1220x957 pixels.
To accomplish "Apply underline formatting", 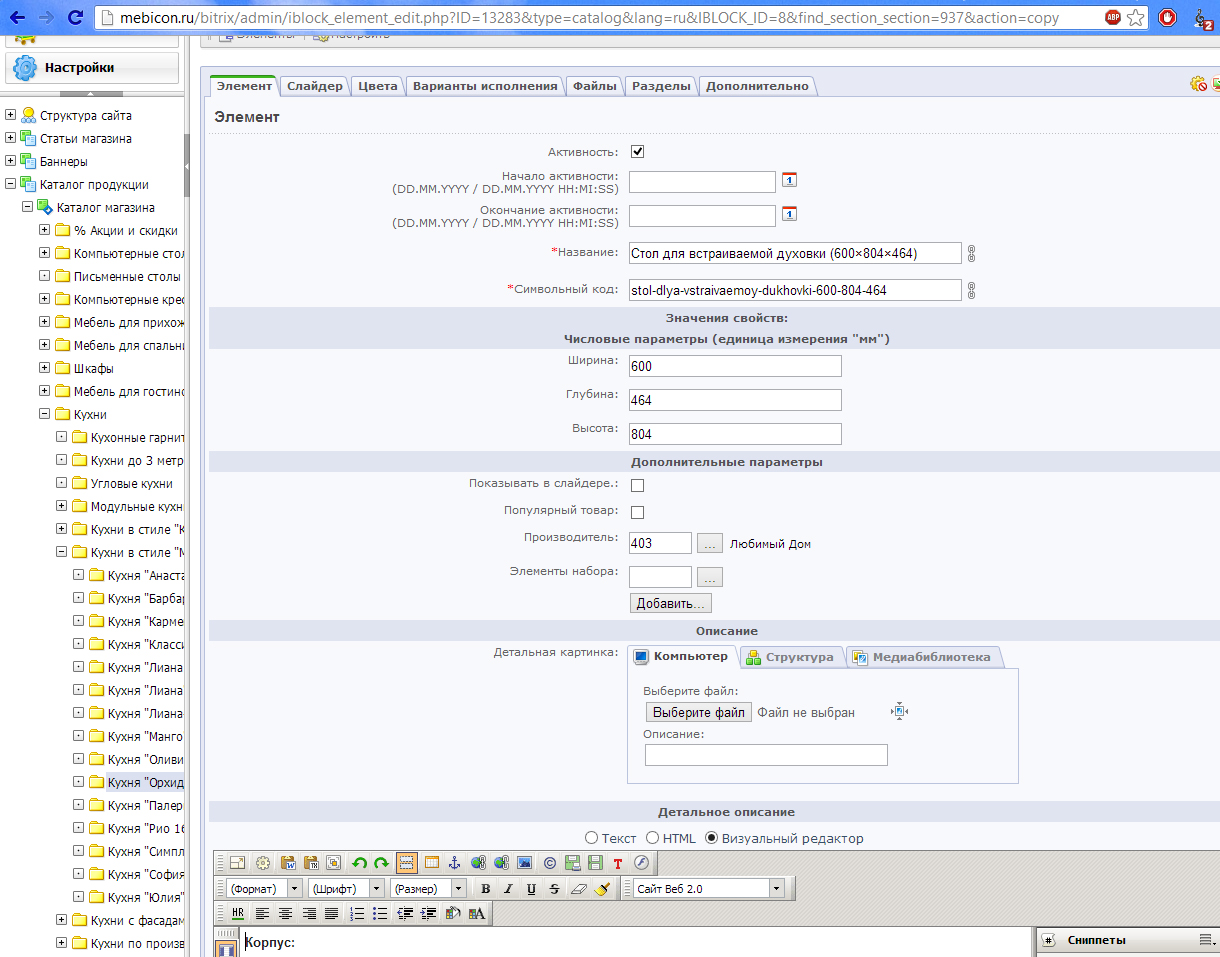I will point(531,888).
